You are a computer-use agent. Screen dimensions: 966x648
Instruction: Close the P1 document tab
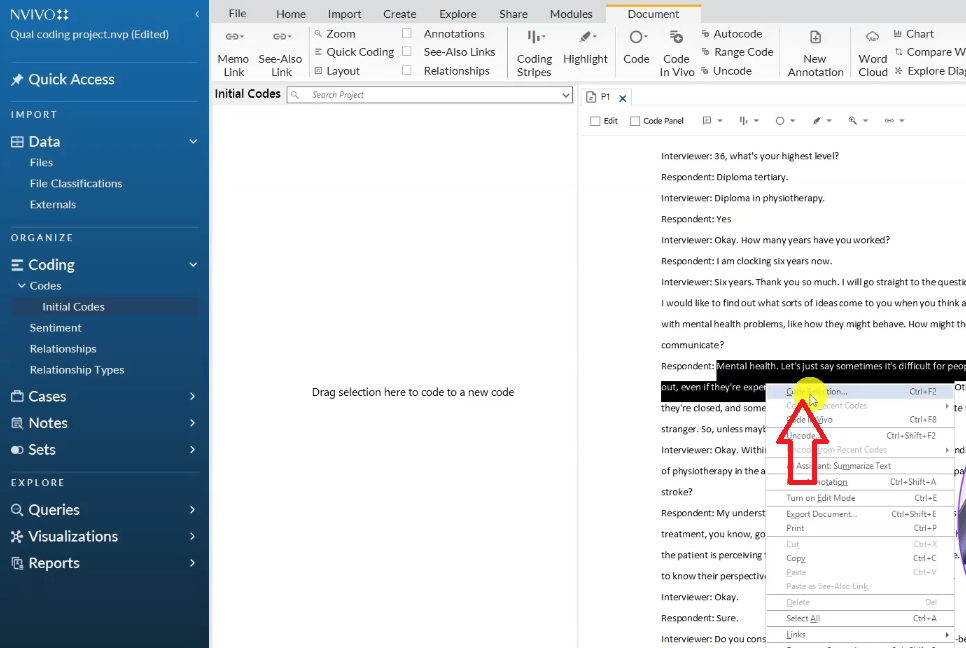(622, 98)
